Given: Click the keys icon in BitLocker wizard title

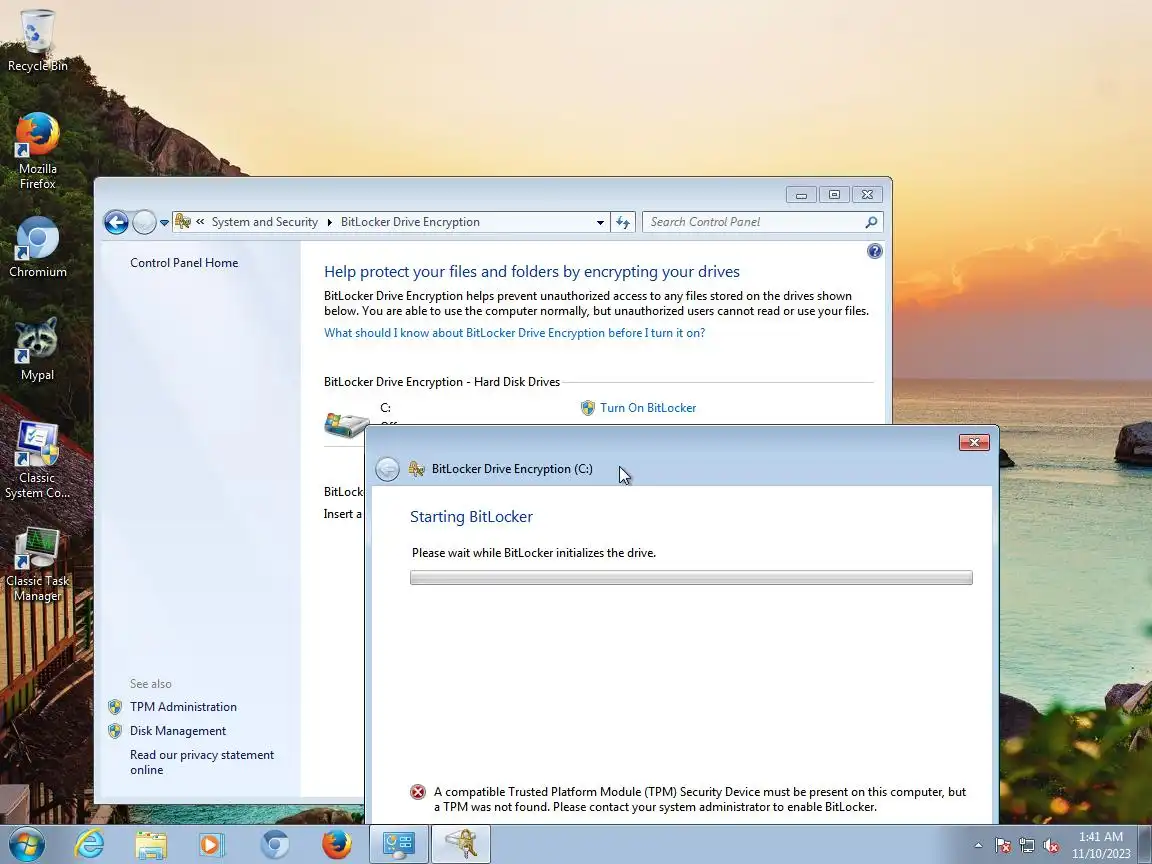Looking at the screenshot, I should (x=417, y=469).
